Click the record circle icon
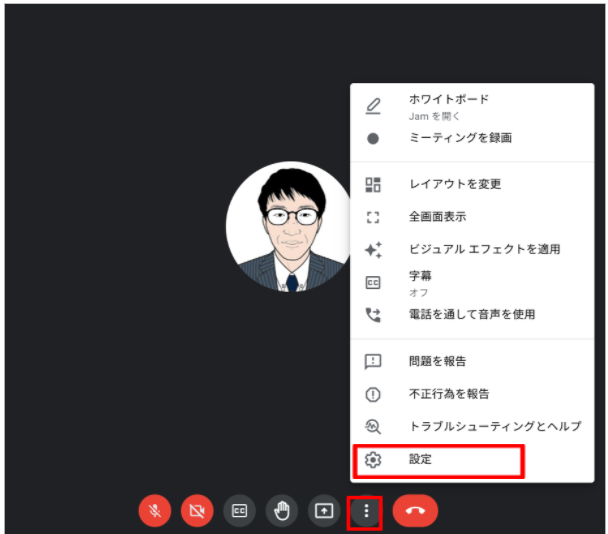This screenshot has height=534, width=608. (x=373, y=138)
